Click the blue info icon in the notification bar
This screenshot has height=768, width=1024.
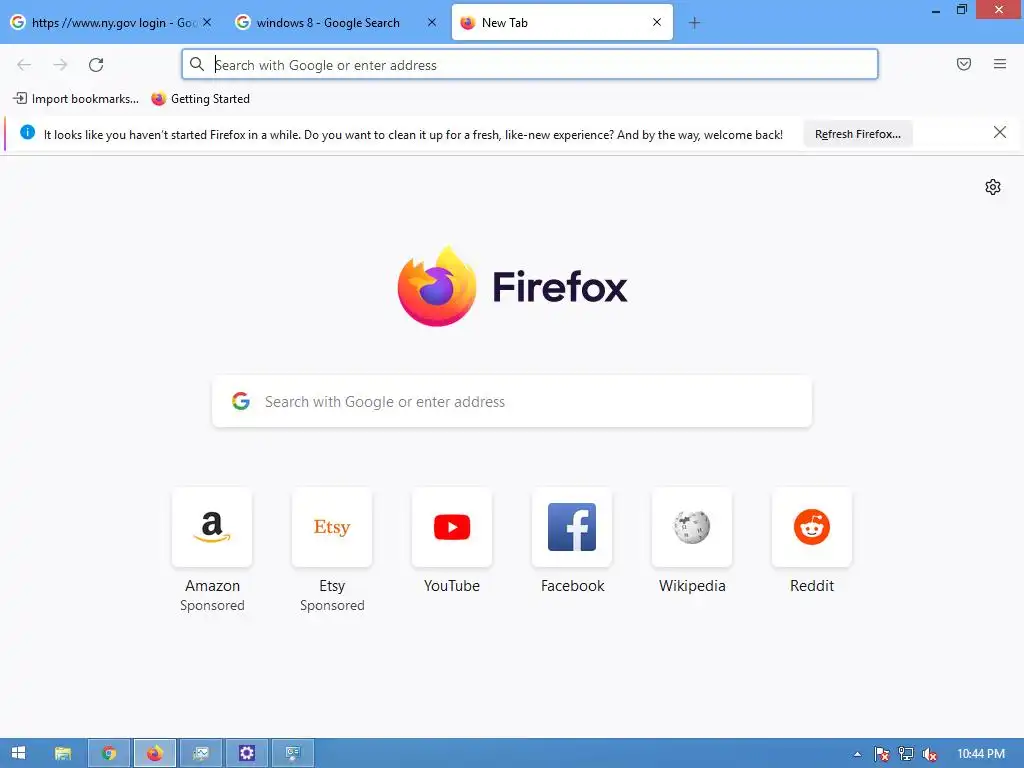(x=27, y=133)
